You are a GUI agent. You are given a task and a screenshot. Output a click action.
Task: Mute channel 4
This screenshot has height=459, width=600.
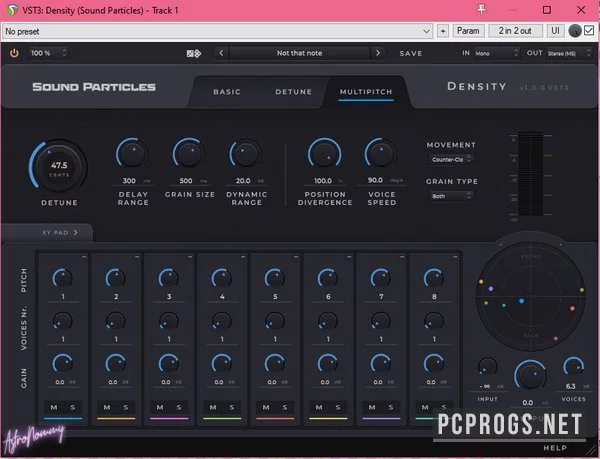pyautogui.click(x=213, y=407)
